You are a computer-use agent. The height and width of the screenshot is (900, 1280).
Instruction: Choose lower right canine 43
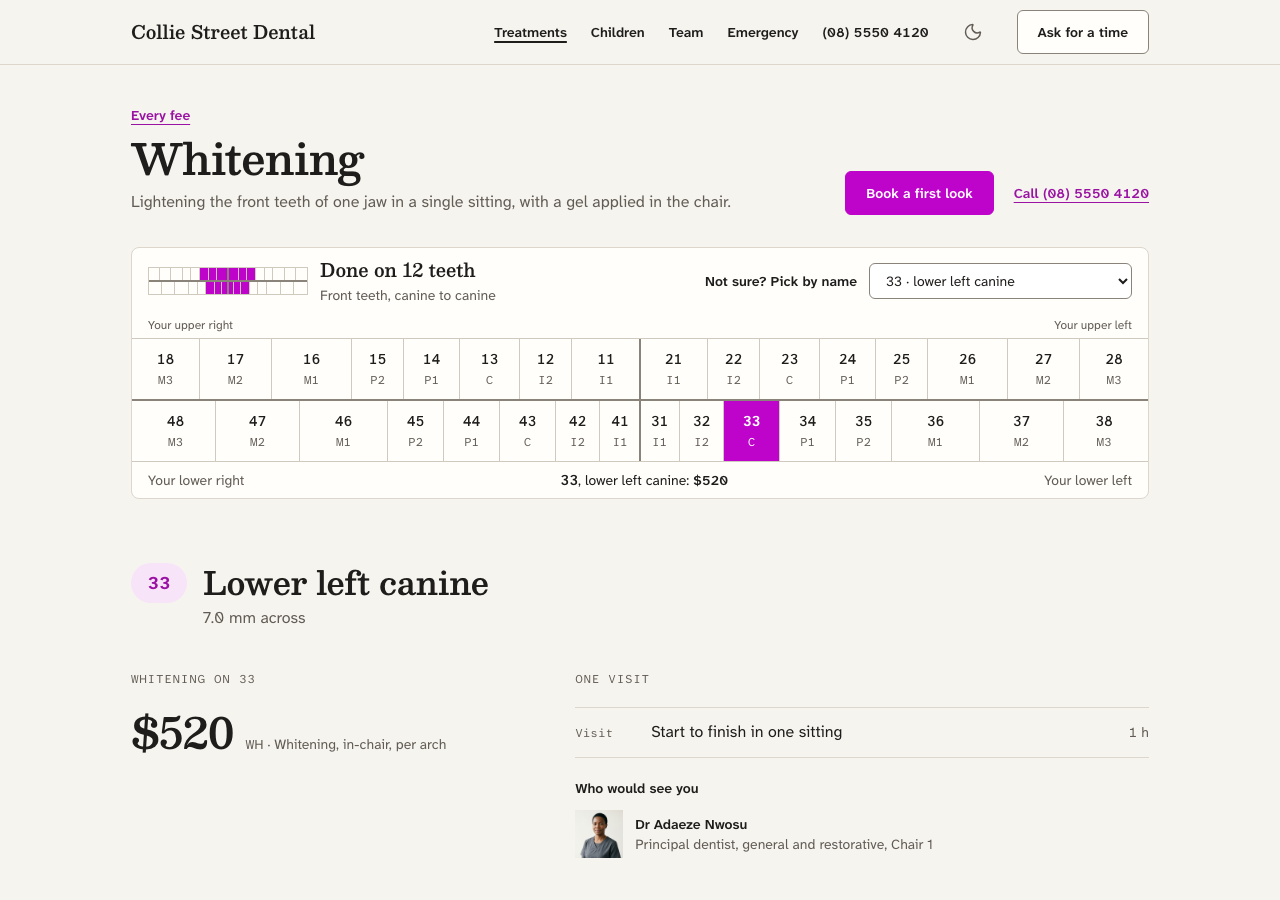click(x=528, y=431)
